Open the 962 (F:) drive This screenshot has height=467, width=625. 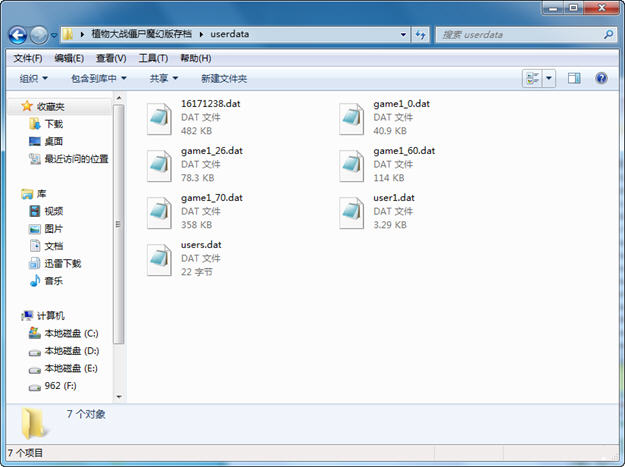pyautogui.click(x=60, y=386)
